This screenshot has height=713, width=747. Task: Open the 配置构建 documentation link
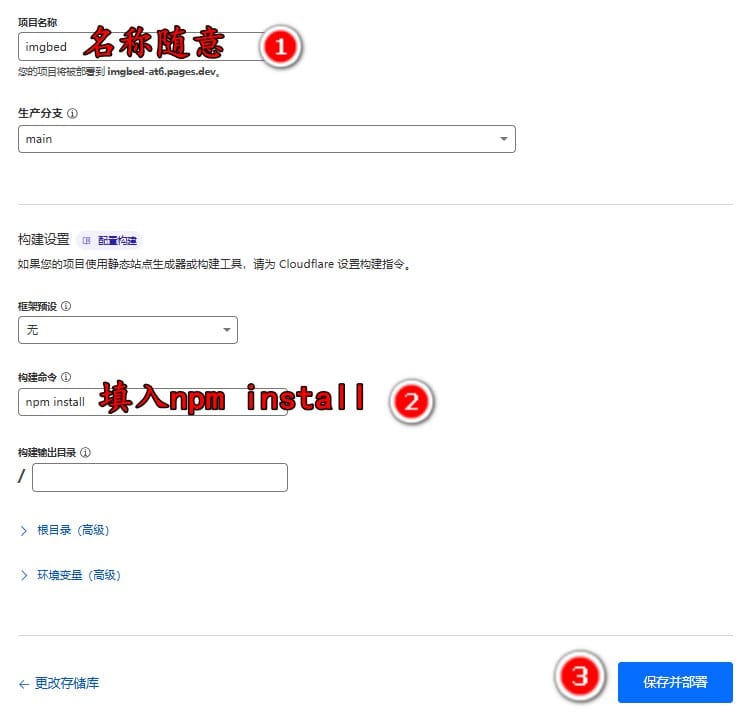pos(117,241)
